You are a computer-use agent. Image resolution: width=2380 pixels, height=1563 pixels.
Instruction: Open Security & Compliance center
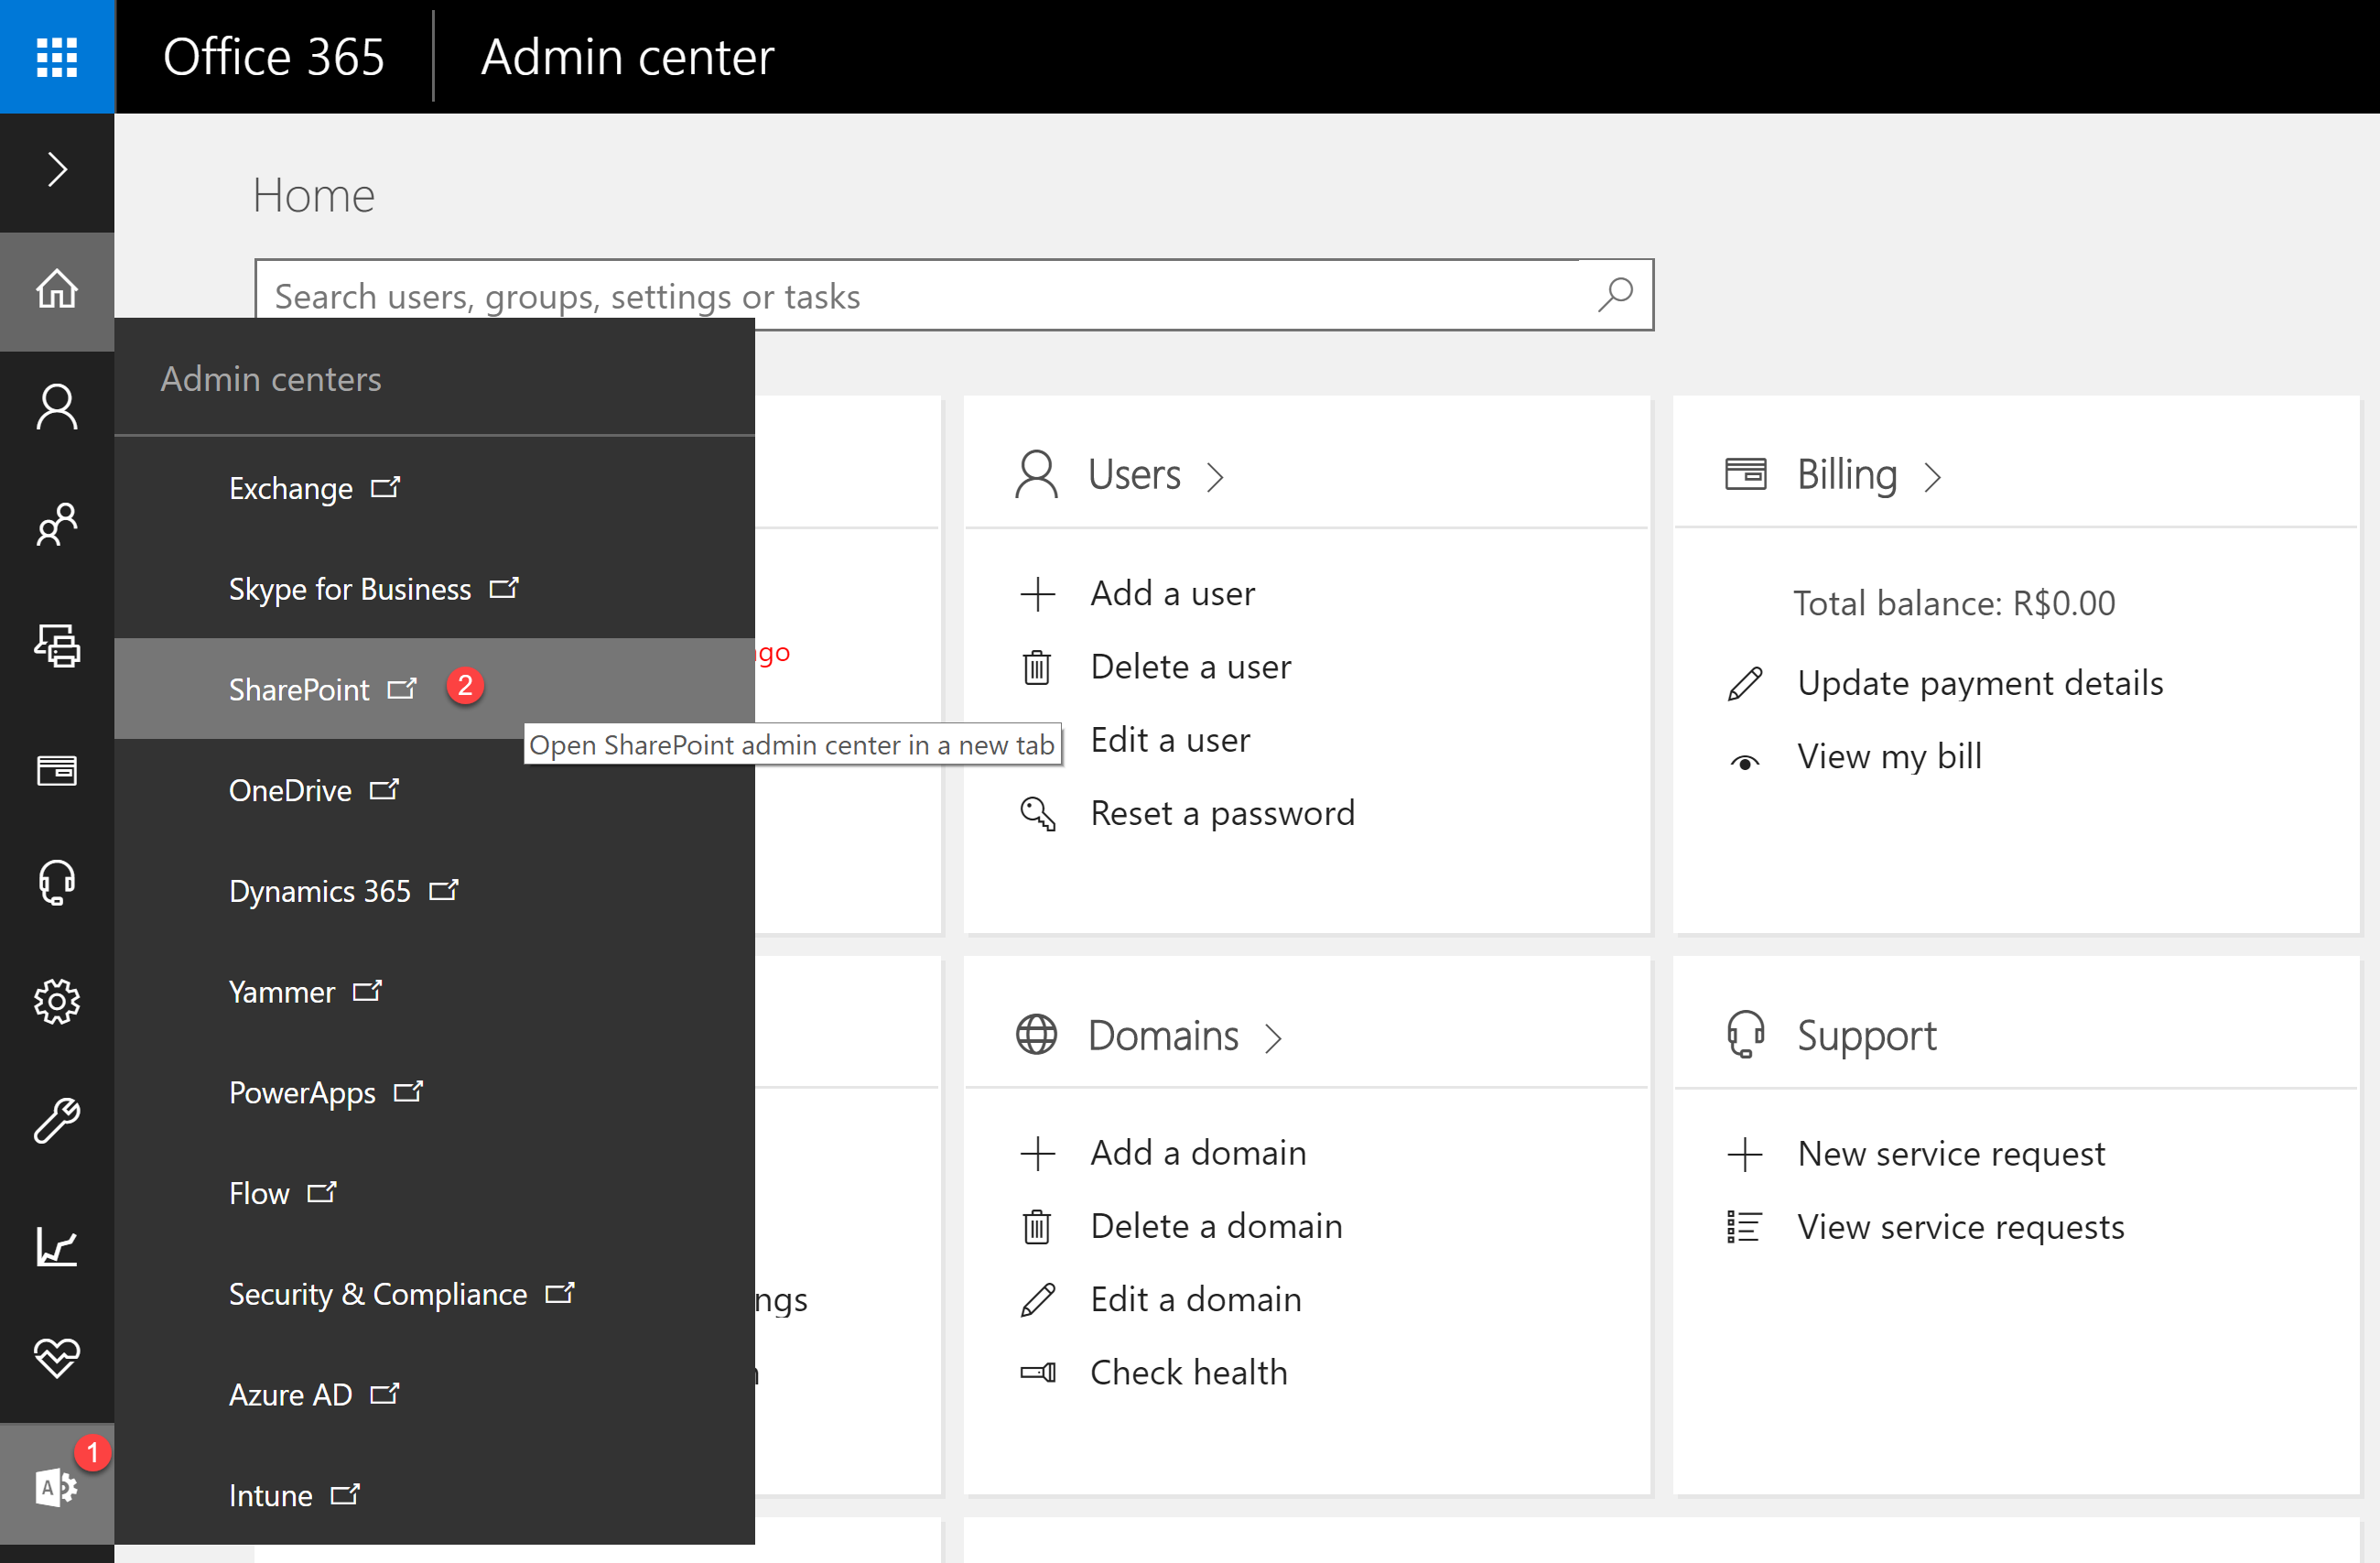(434, 1294)
